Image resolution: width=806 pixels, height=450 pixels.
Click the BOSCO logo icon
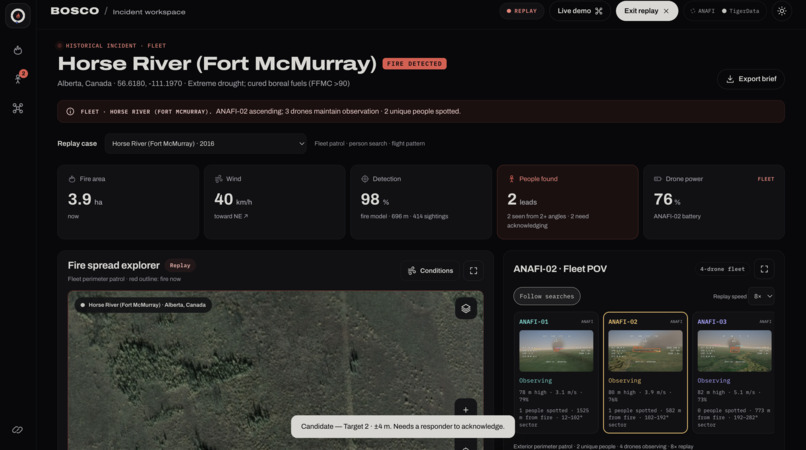coord(18,15)
